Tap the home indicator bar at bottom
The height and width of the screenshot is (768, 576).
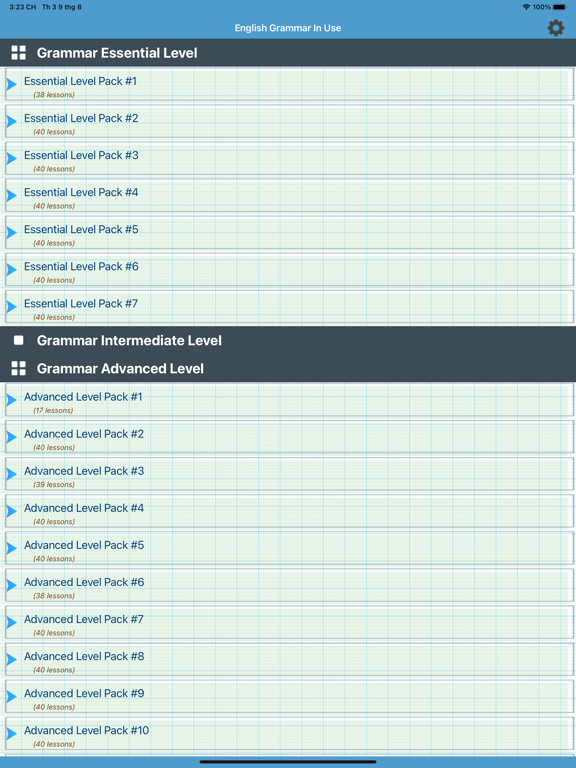pos(288,762)
